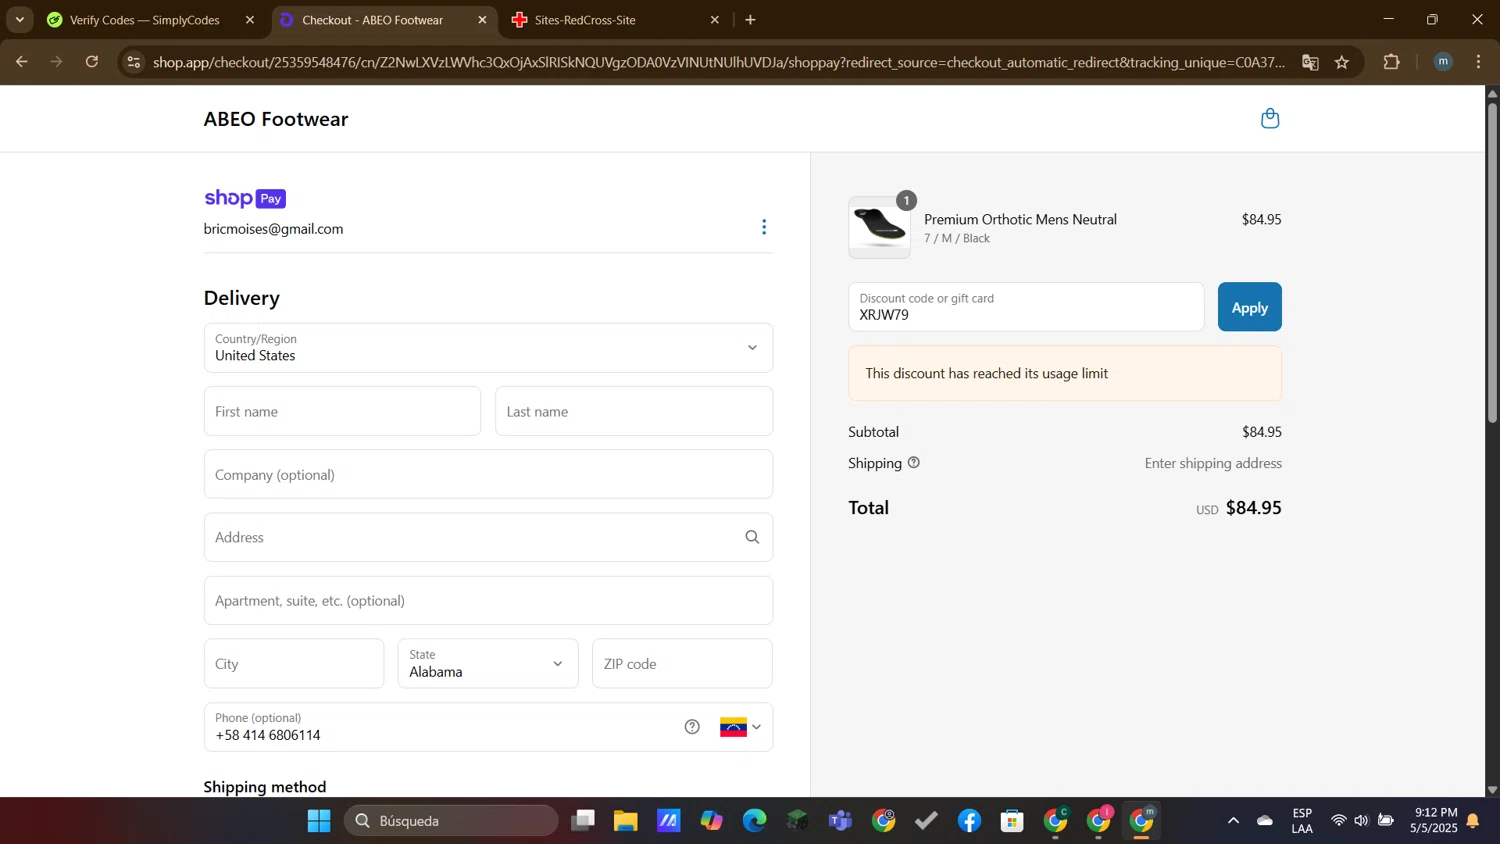Open the Windows Start menu
This screenshot has width=1500, height=844.
319,821
